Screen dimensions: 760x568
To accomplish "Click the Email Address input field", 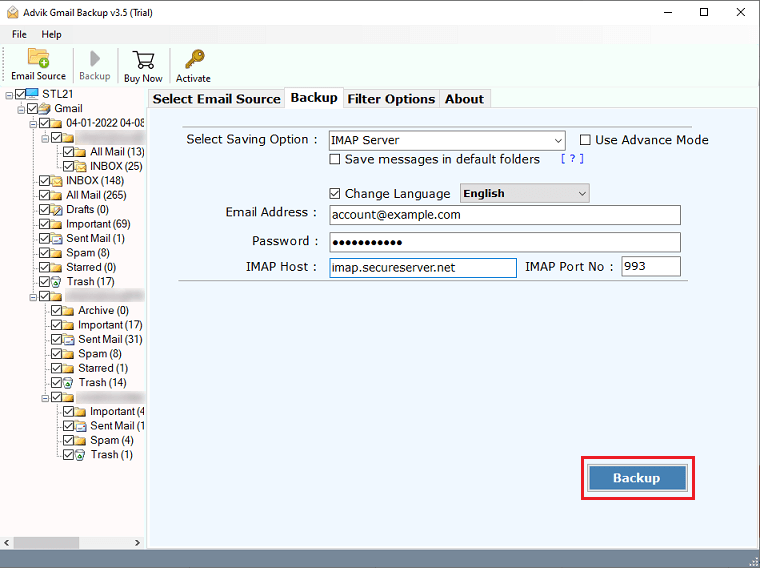I will tap(505, 215).
